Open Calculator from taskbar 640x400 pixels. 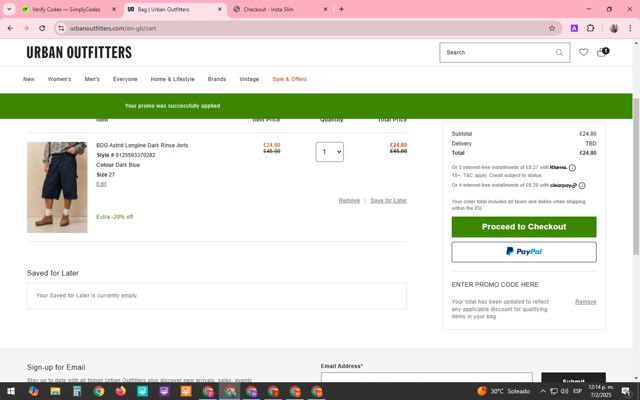point(77,391)
